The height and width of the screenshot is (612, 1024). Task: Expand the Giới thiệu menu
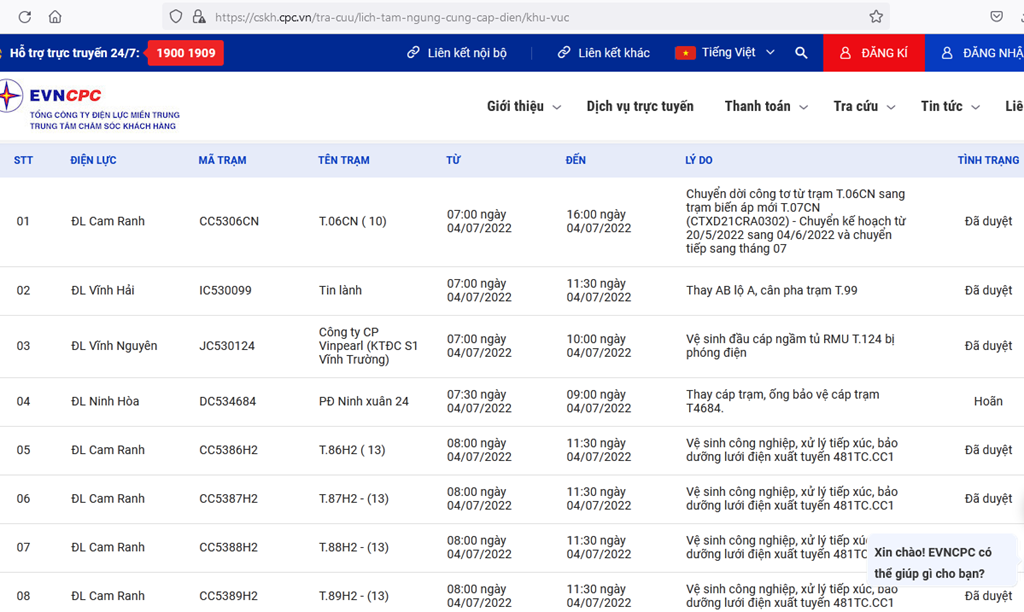[x=523, y=107]
